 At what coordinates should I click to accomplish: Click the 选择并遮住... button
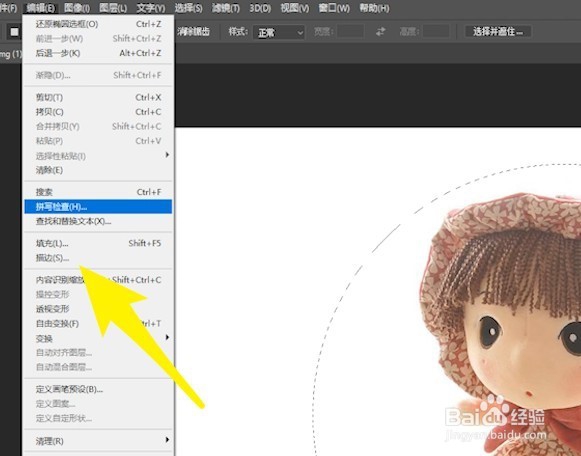(x=498, y=32)
